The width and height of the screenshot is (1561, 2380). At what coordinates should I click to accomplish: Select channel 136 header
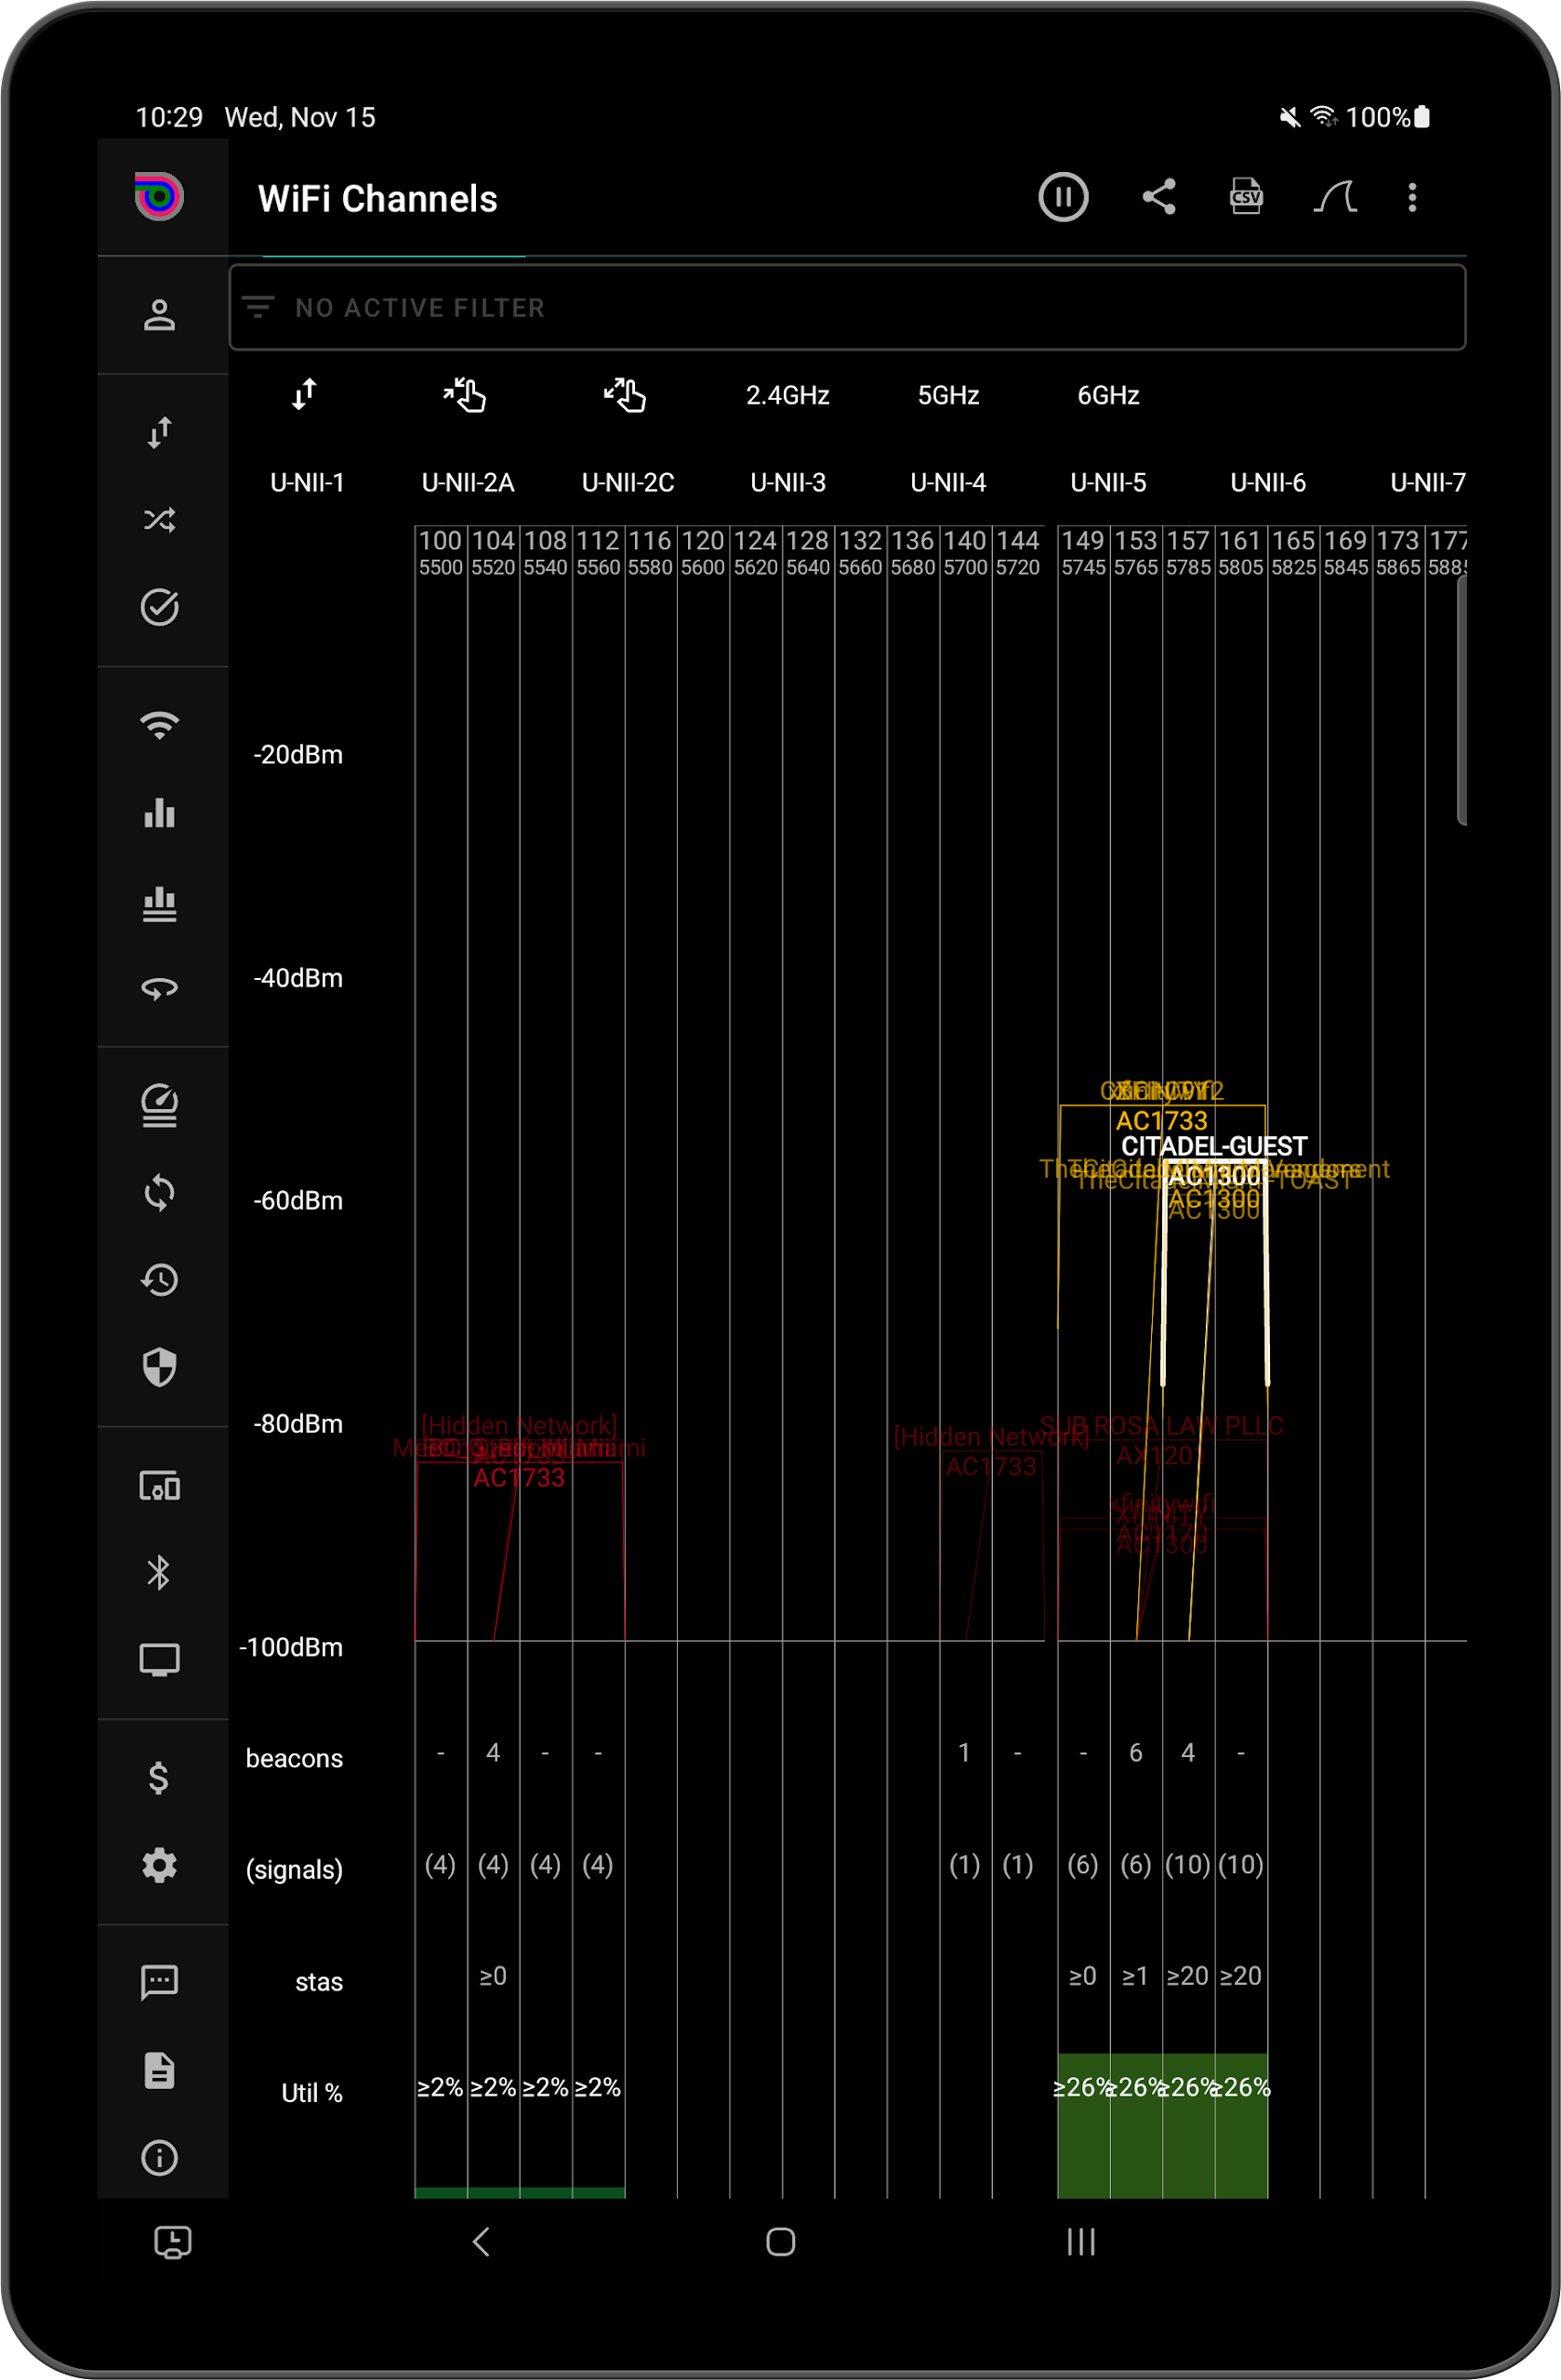(x=913, y=552)
